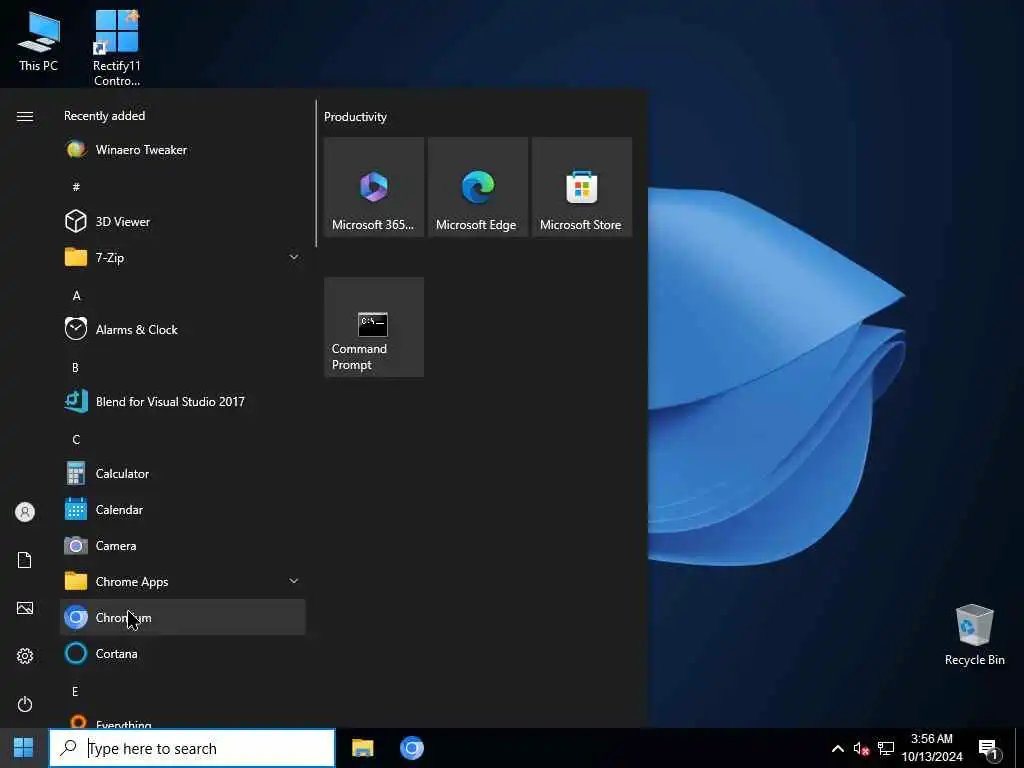Open Chromium from taskbar
Image resolution: width=1024 pixels, height=768 pixels.
click(x=411, y=748)
